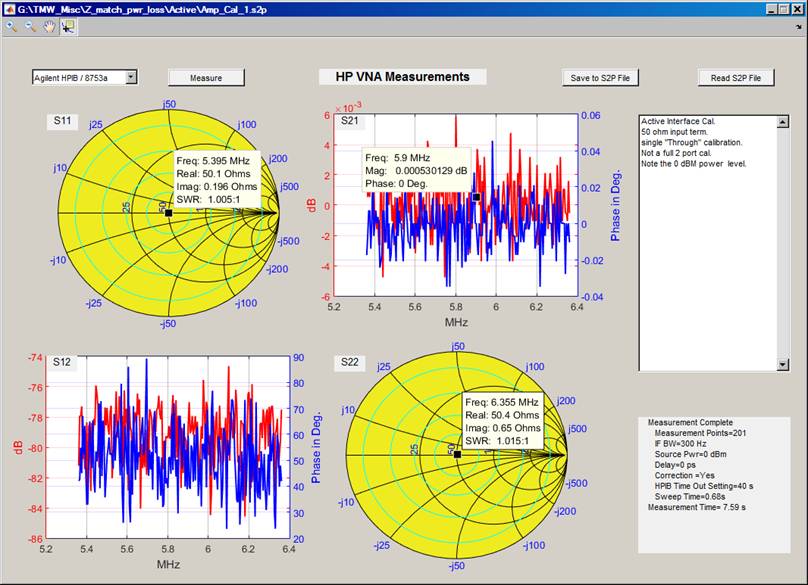Image resolution: width=808 pixels, height=585 pixels.
Task: Click the MATLAB icon in title bar
Action: [x=9, y=9]
